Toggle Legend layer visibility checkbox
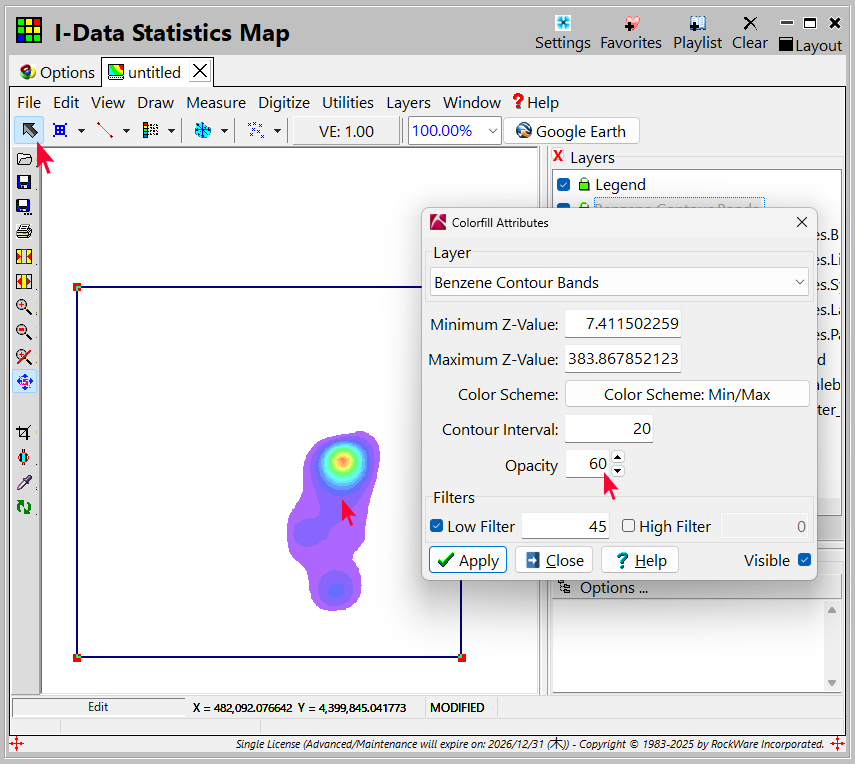855x764 pixels. coord(564,185)
